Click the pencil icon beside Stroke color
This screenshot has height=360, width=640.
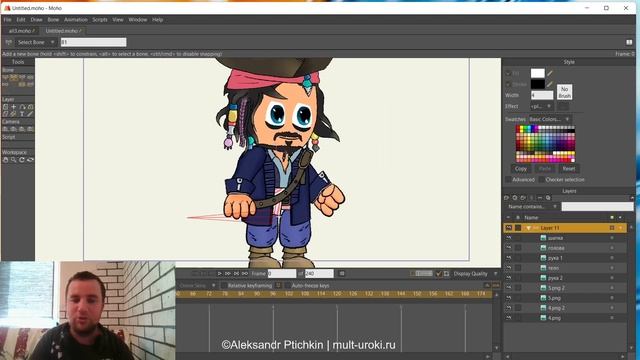coord(550,84)
